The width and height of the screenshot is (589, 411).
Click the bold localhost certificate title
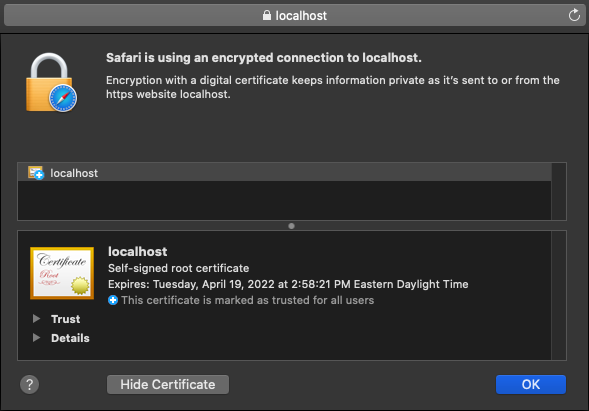pos(137,251)
